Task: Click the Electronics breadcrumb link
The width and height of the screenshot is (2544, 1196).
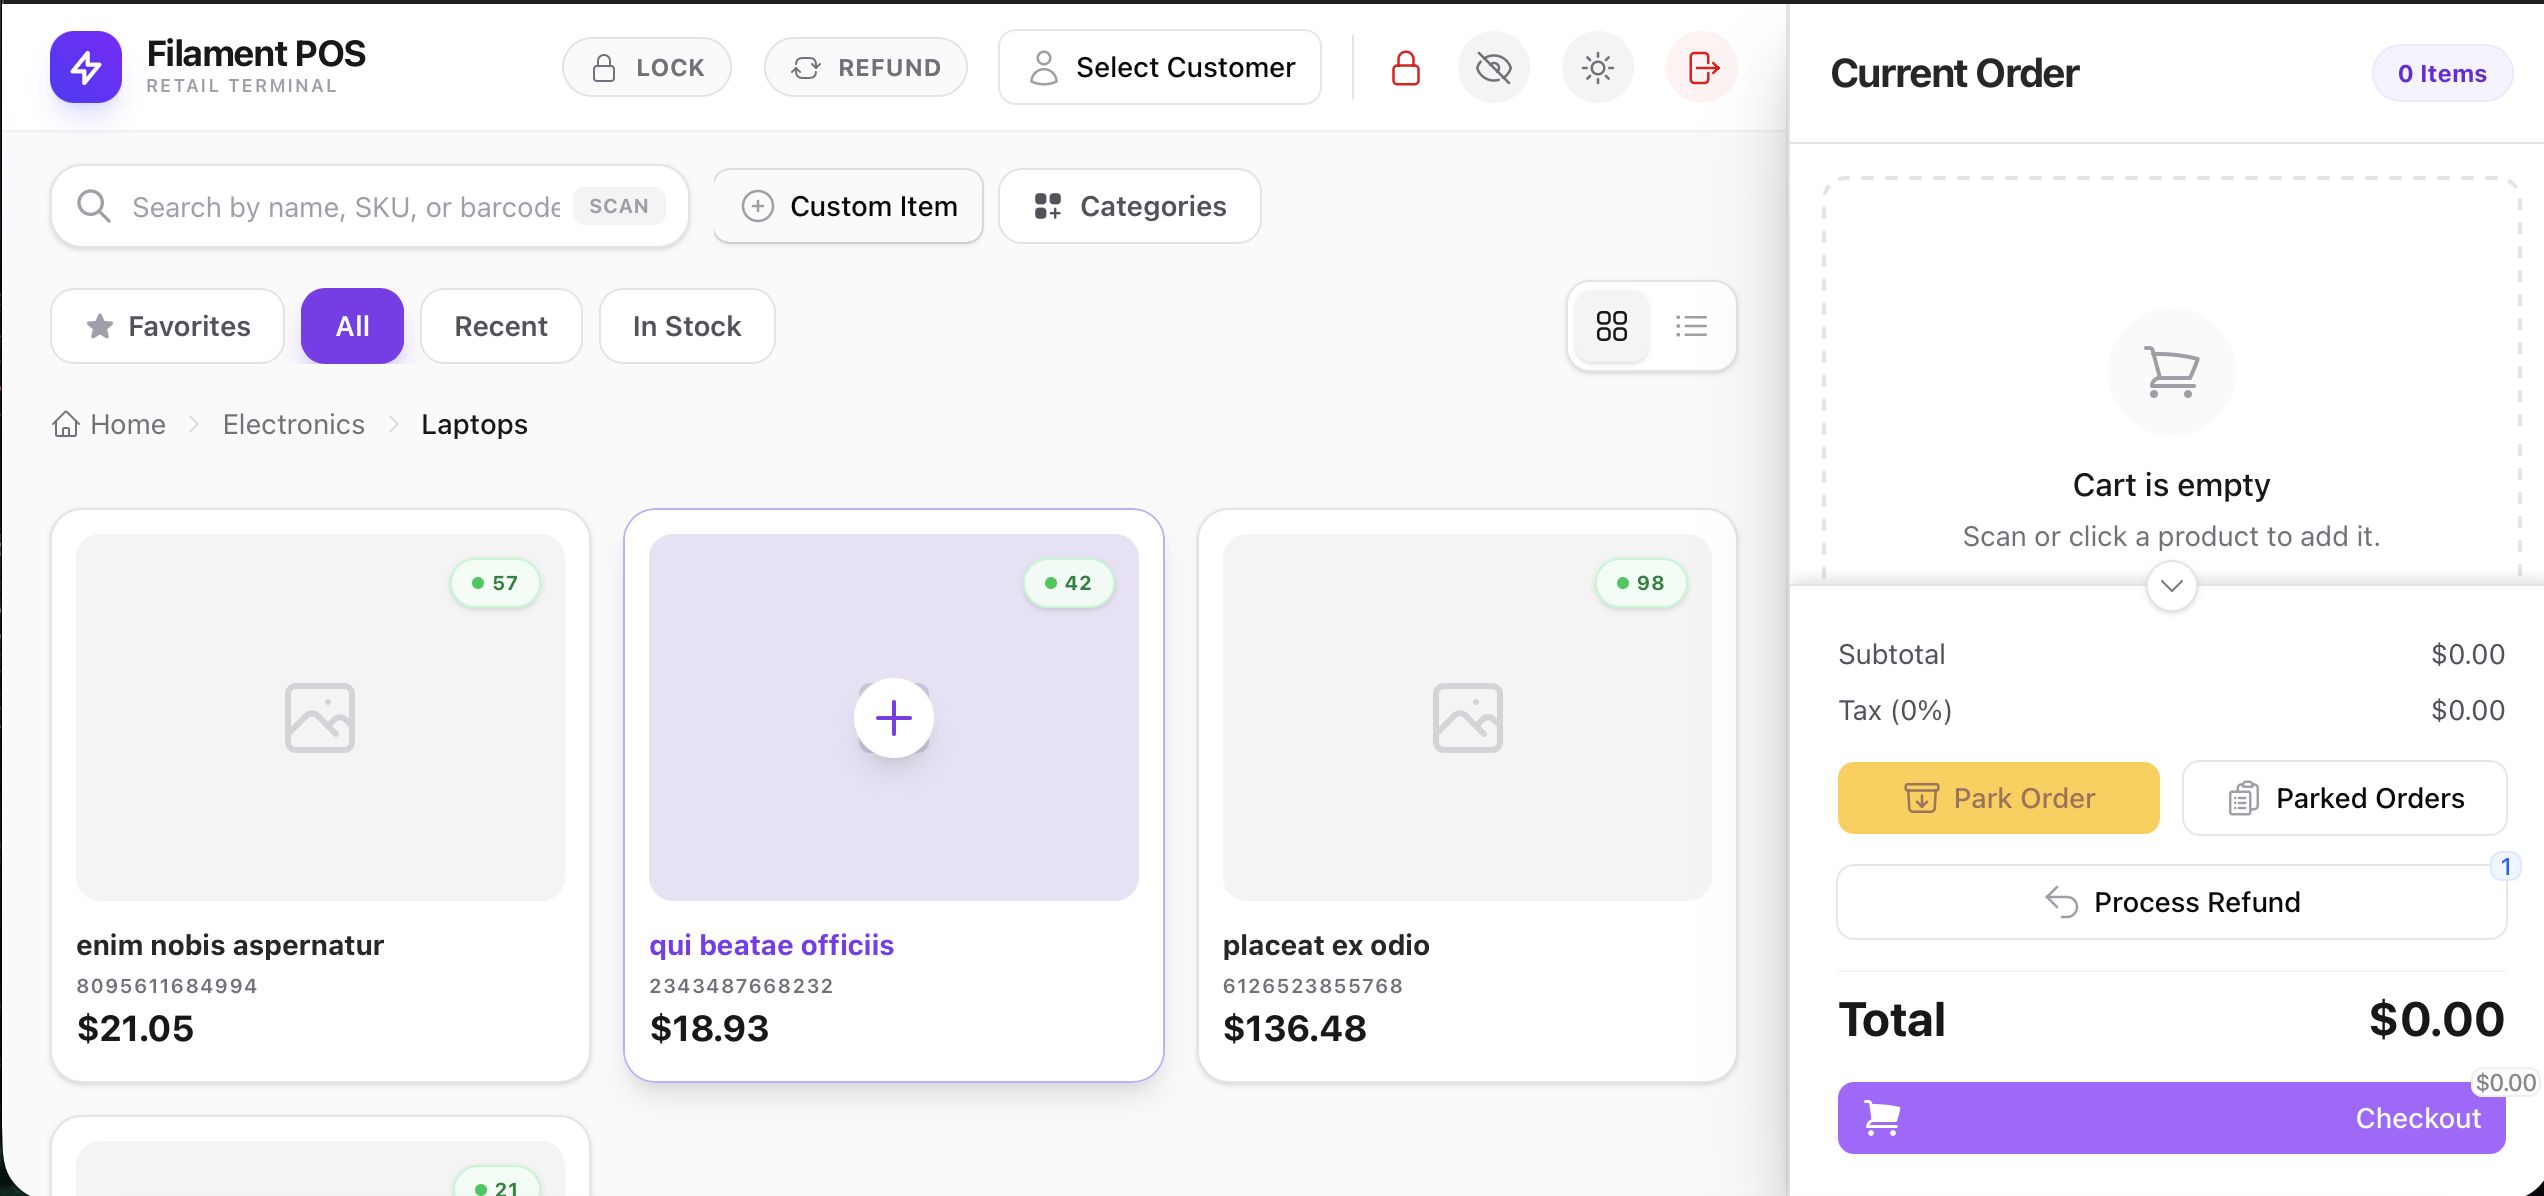Action: (x=293, y=424)
